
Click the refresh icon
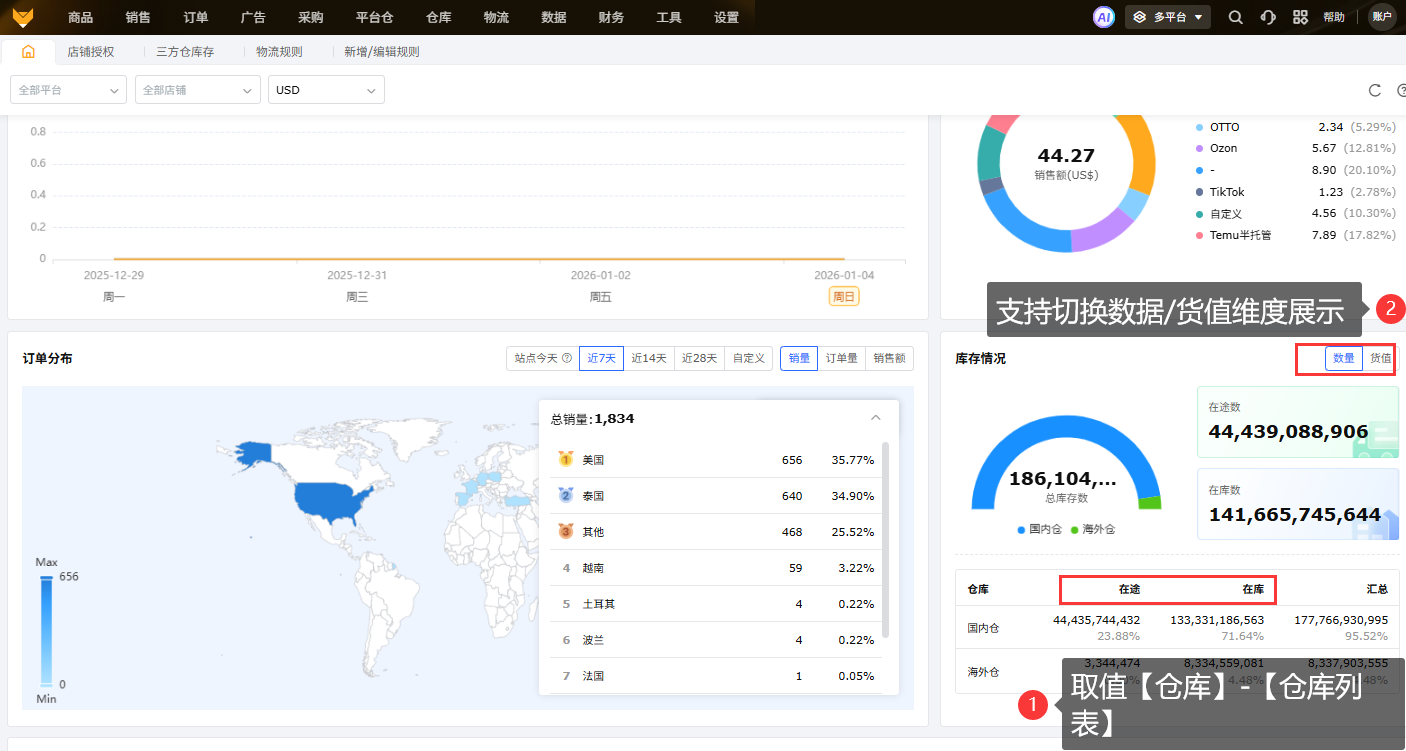1375,90
